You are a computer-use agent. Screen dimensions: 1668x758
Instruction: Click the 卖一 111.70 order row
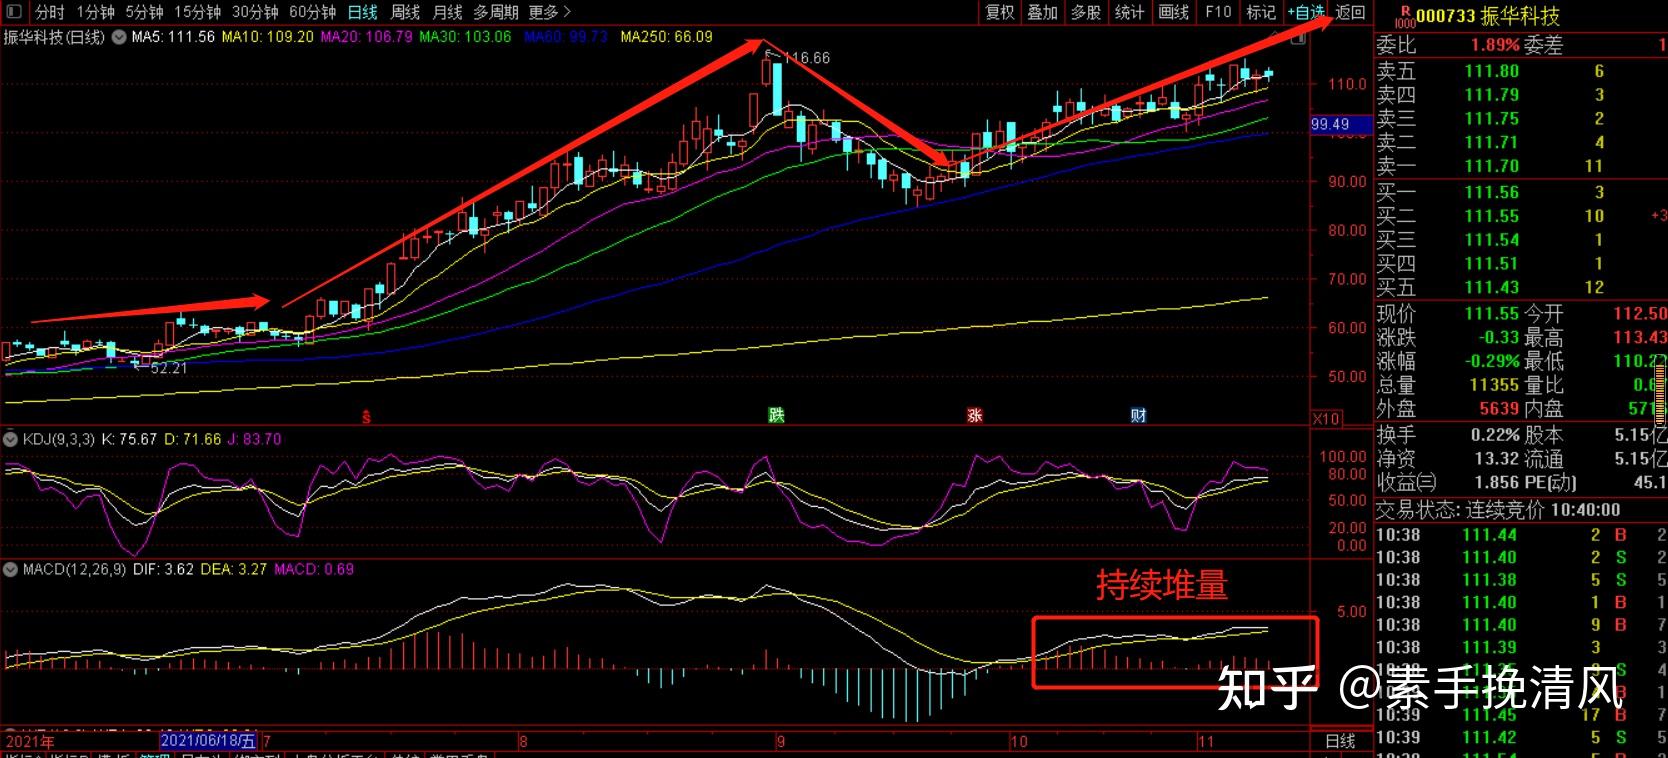click(1521, 166)
